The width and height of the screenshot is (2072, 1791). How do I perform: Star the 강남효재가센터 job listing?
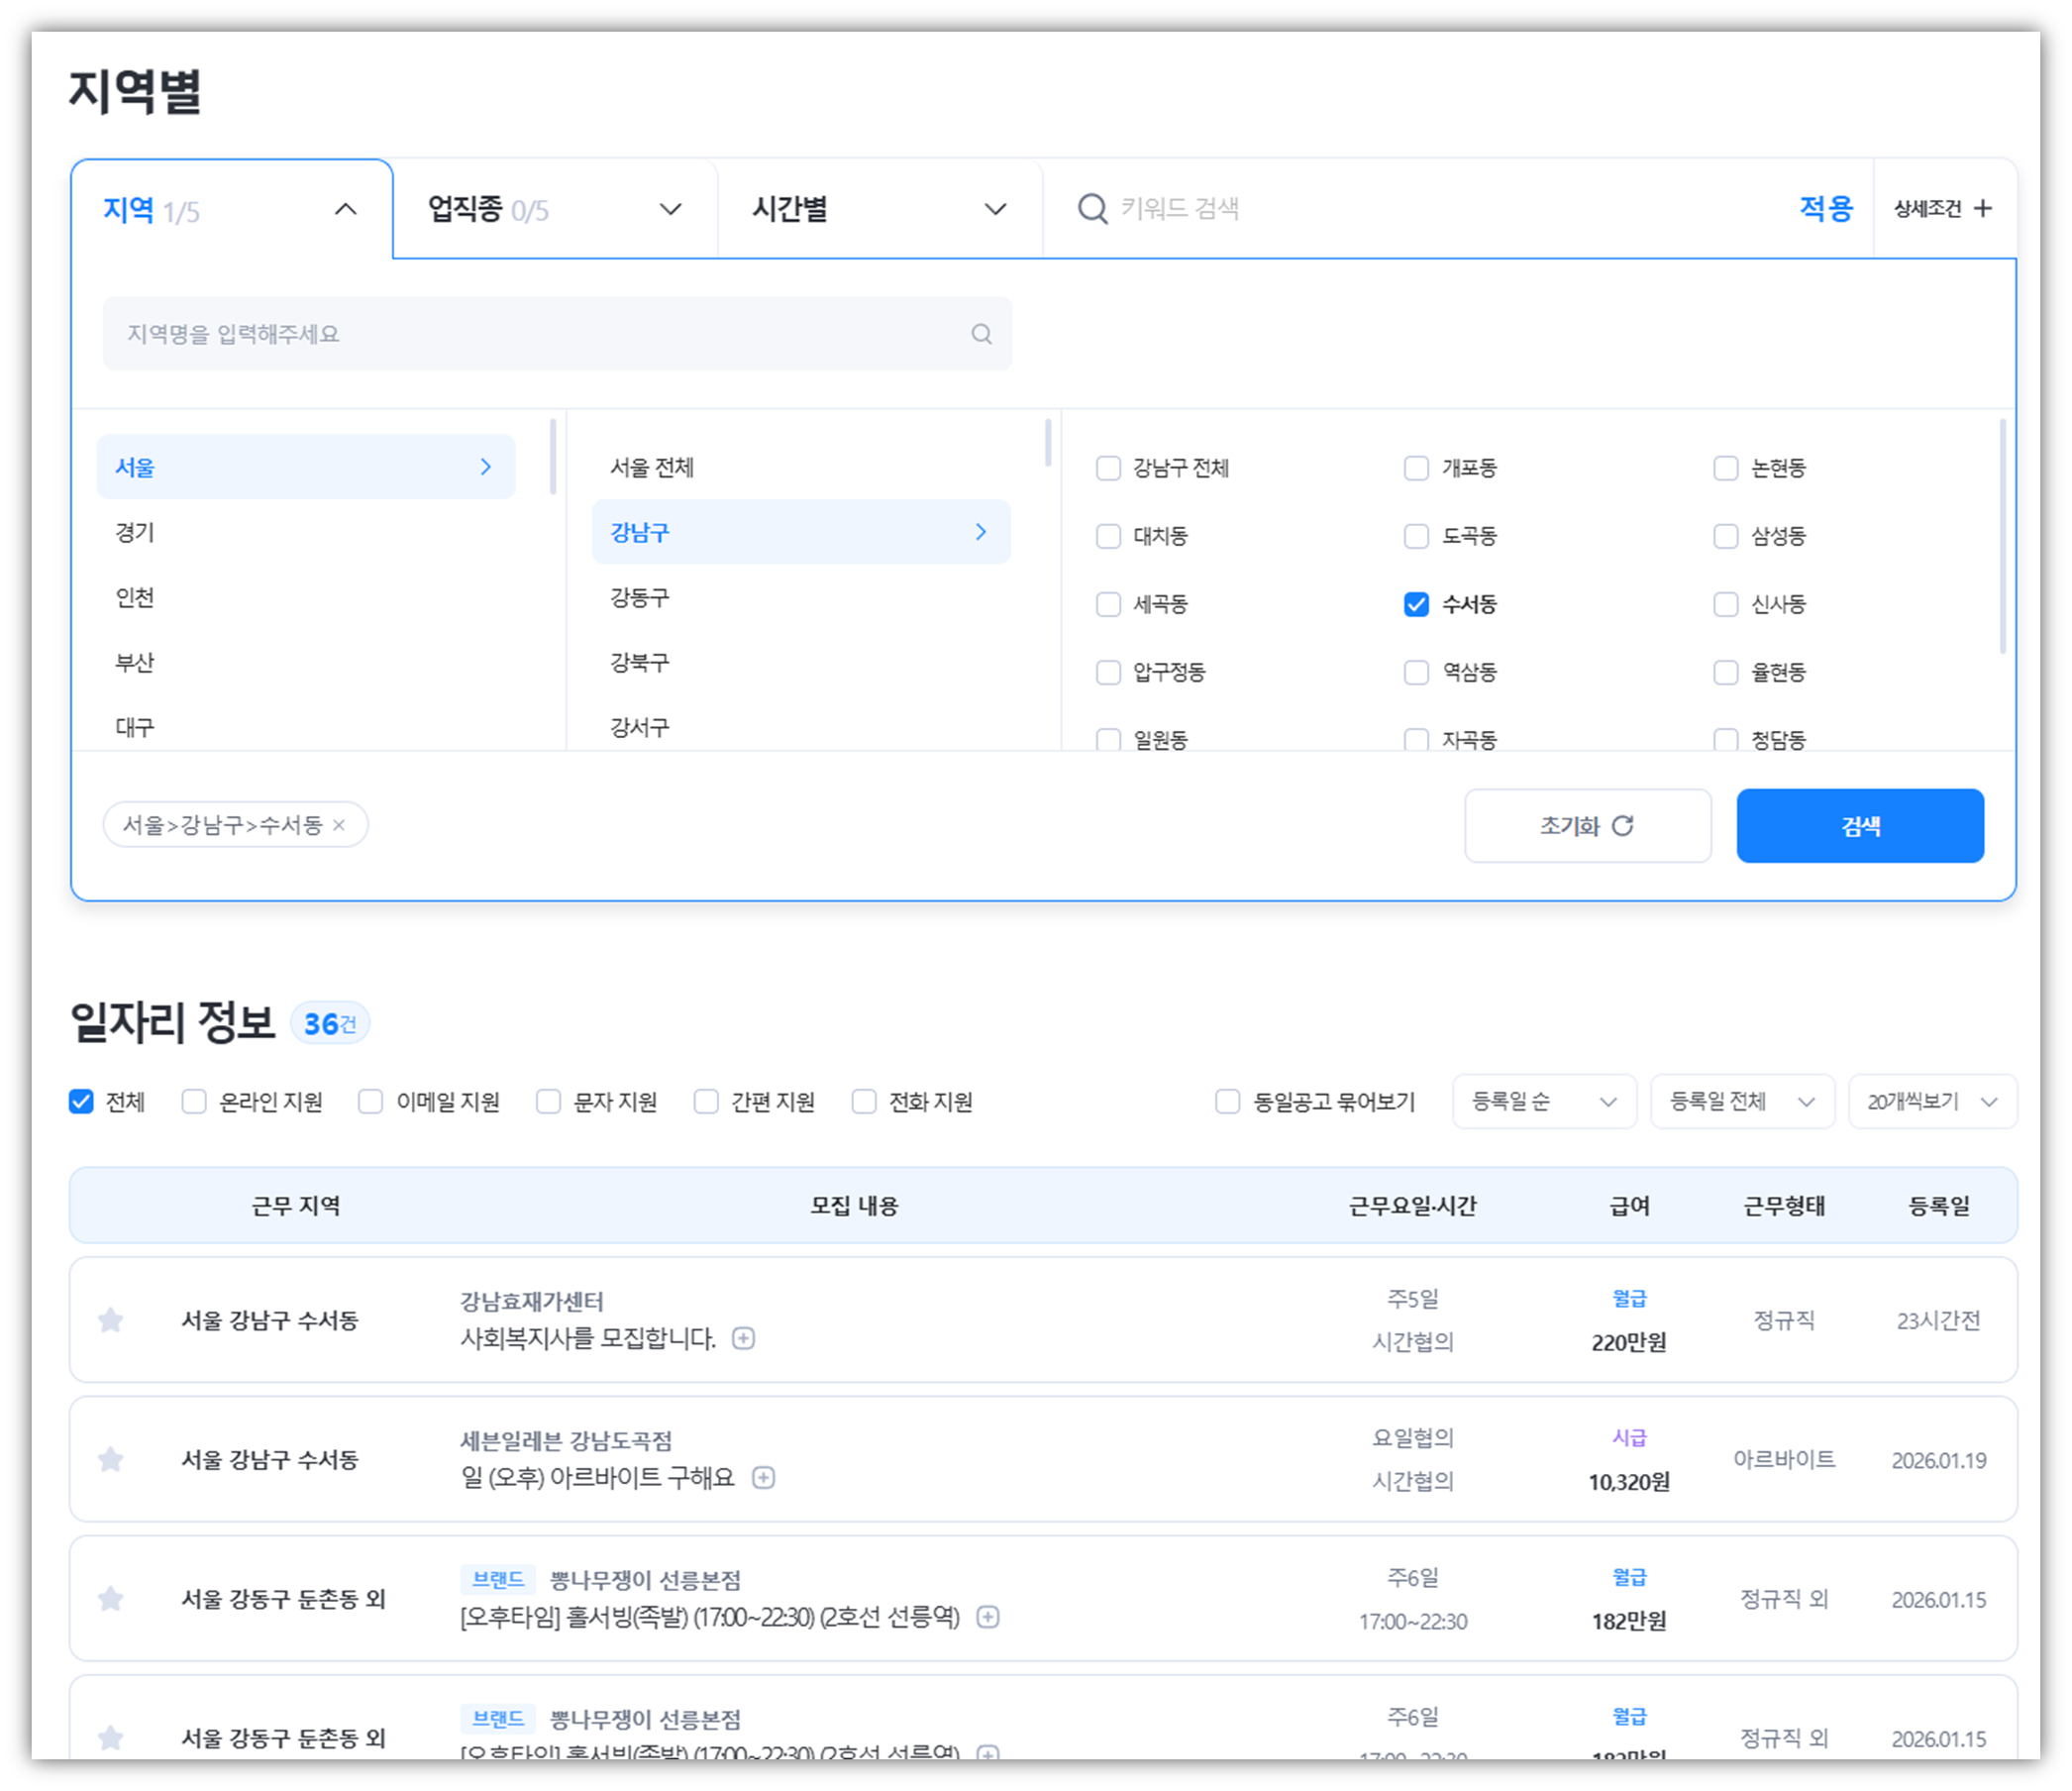[x=111, y=1320]
